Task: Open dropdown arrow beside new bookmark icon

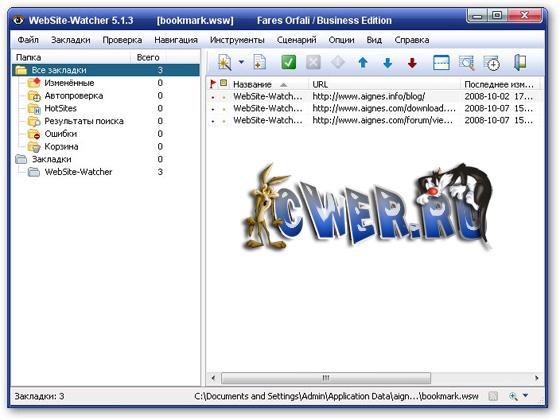Action: pos(241,62)
